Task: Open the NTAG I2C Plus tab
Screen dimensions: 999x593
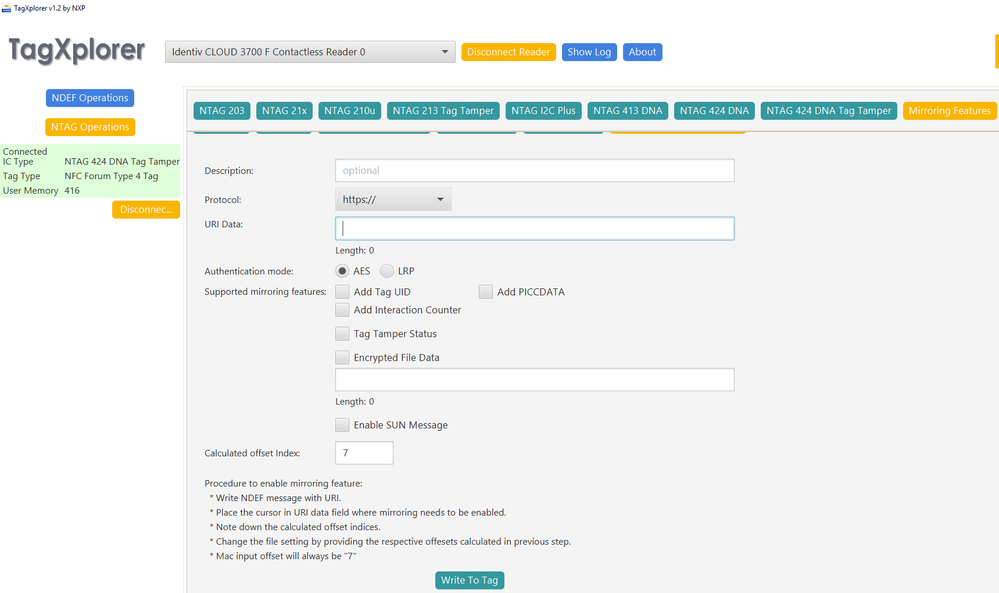Action: tap(543, 111)
